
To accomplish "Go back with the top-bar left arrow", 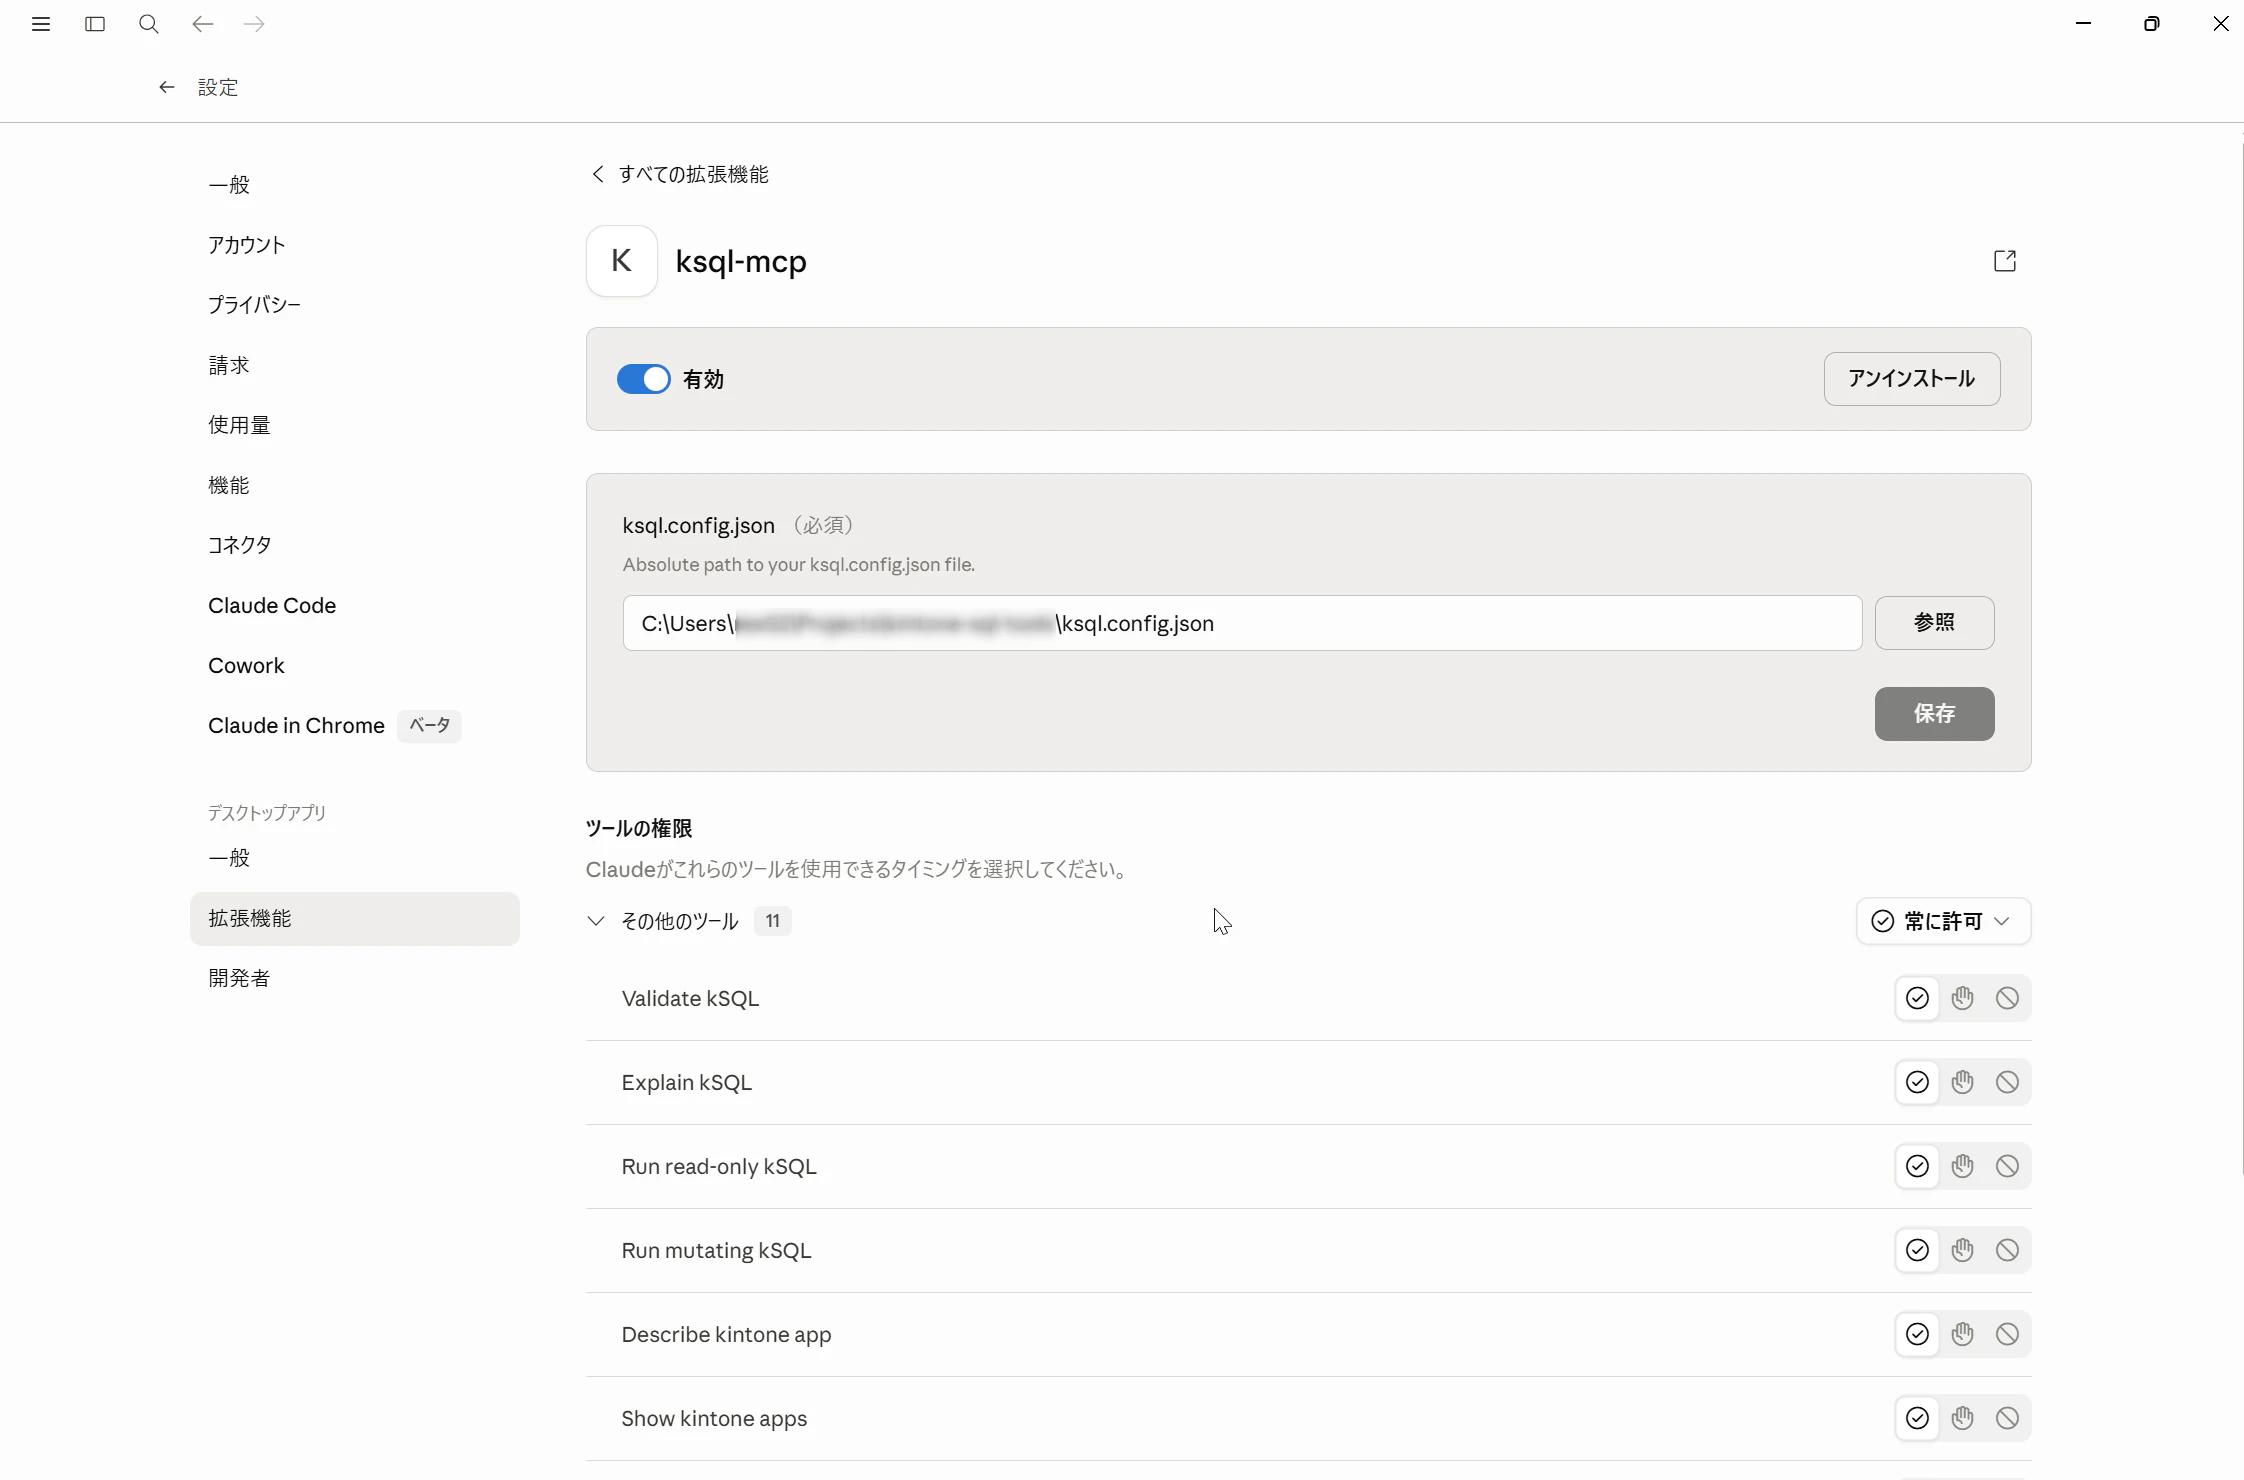I will coord(203,24).
